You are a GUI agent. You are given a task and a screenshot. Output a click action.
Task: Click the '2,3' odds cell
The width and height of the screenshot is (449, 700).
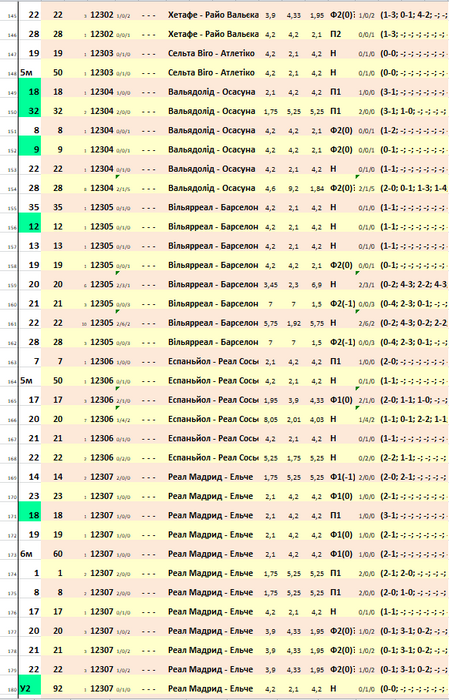click(293, 284)
